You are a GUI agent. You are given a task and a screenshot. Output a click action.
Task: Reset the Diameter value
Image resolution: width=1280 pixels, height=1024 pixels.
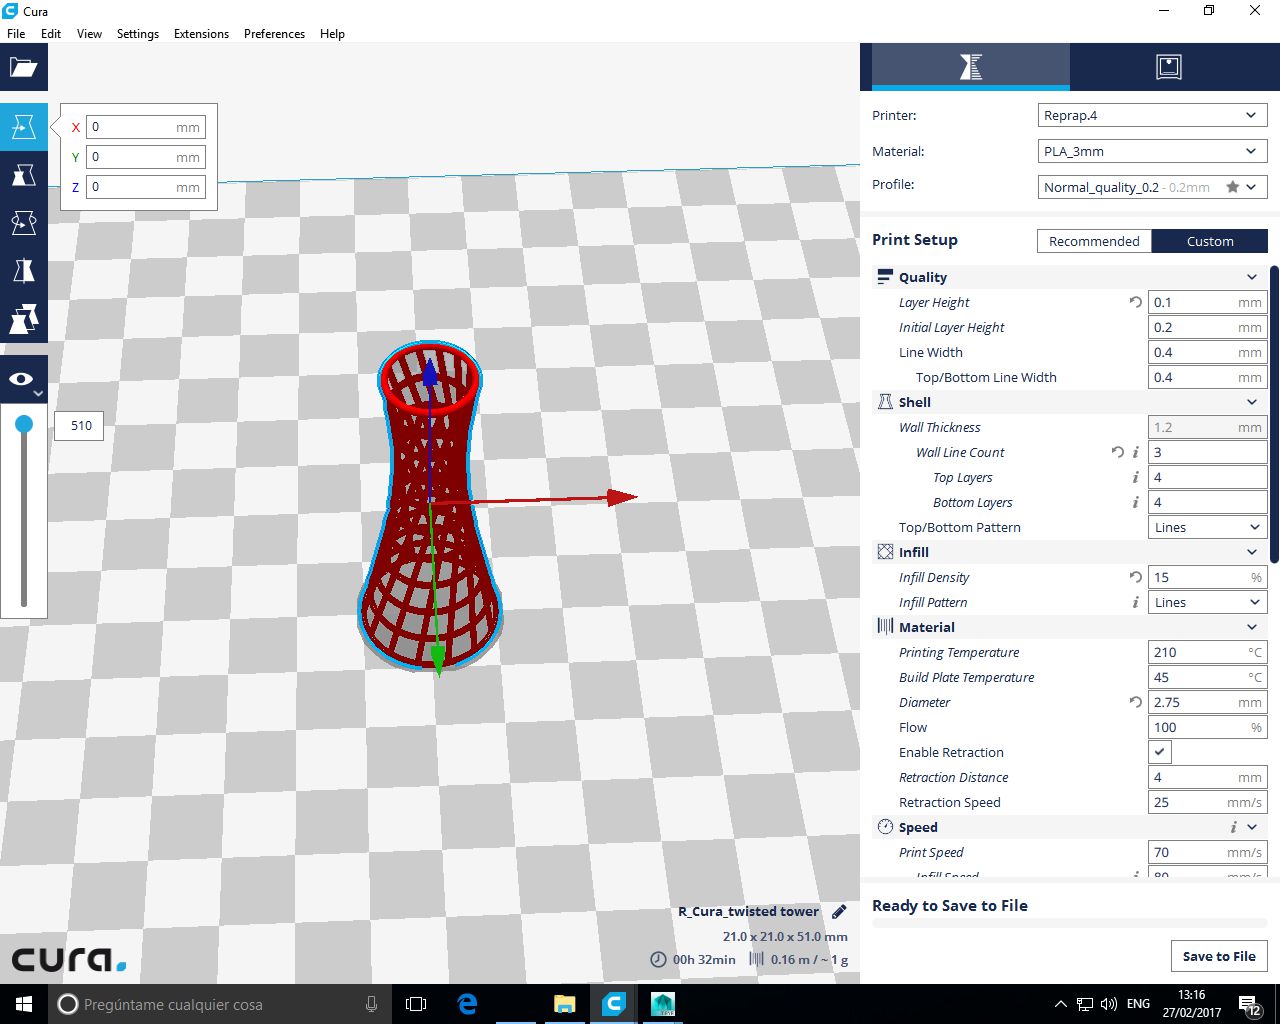1135,702
